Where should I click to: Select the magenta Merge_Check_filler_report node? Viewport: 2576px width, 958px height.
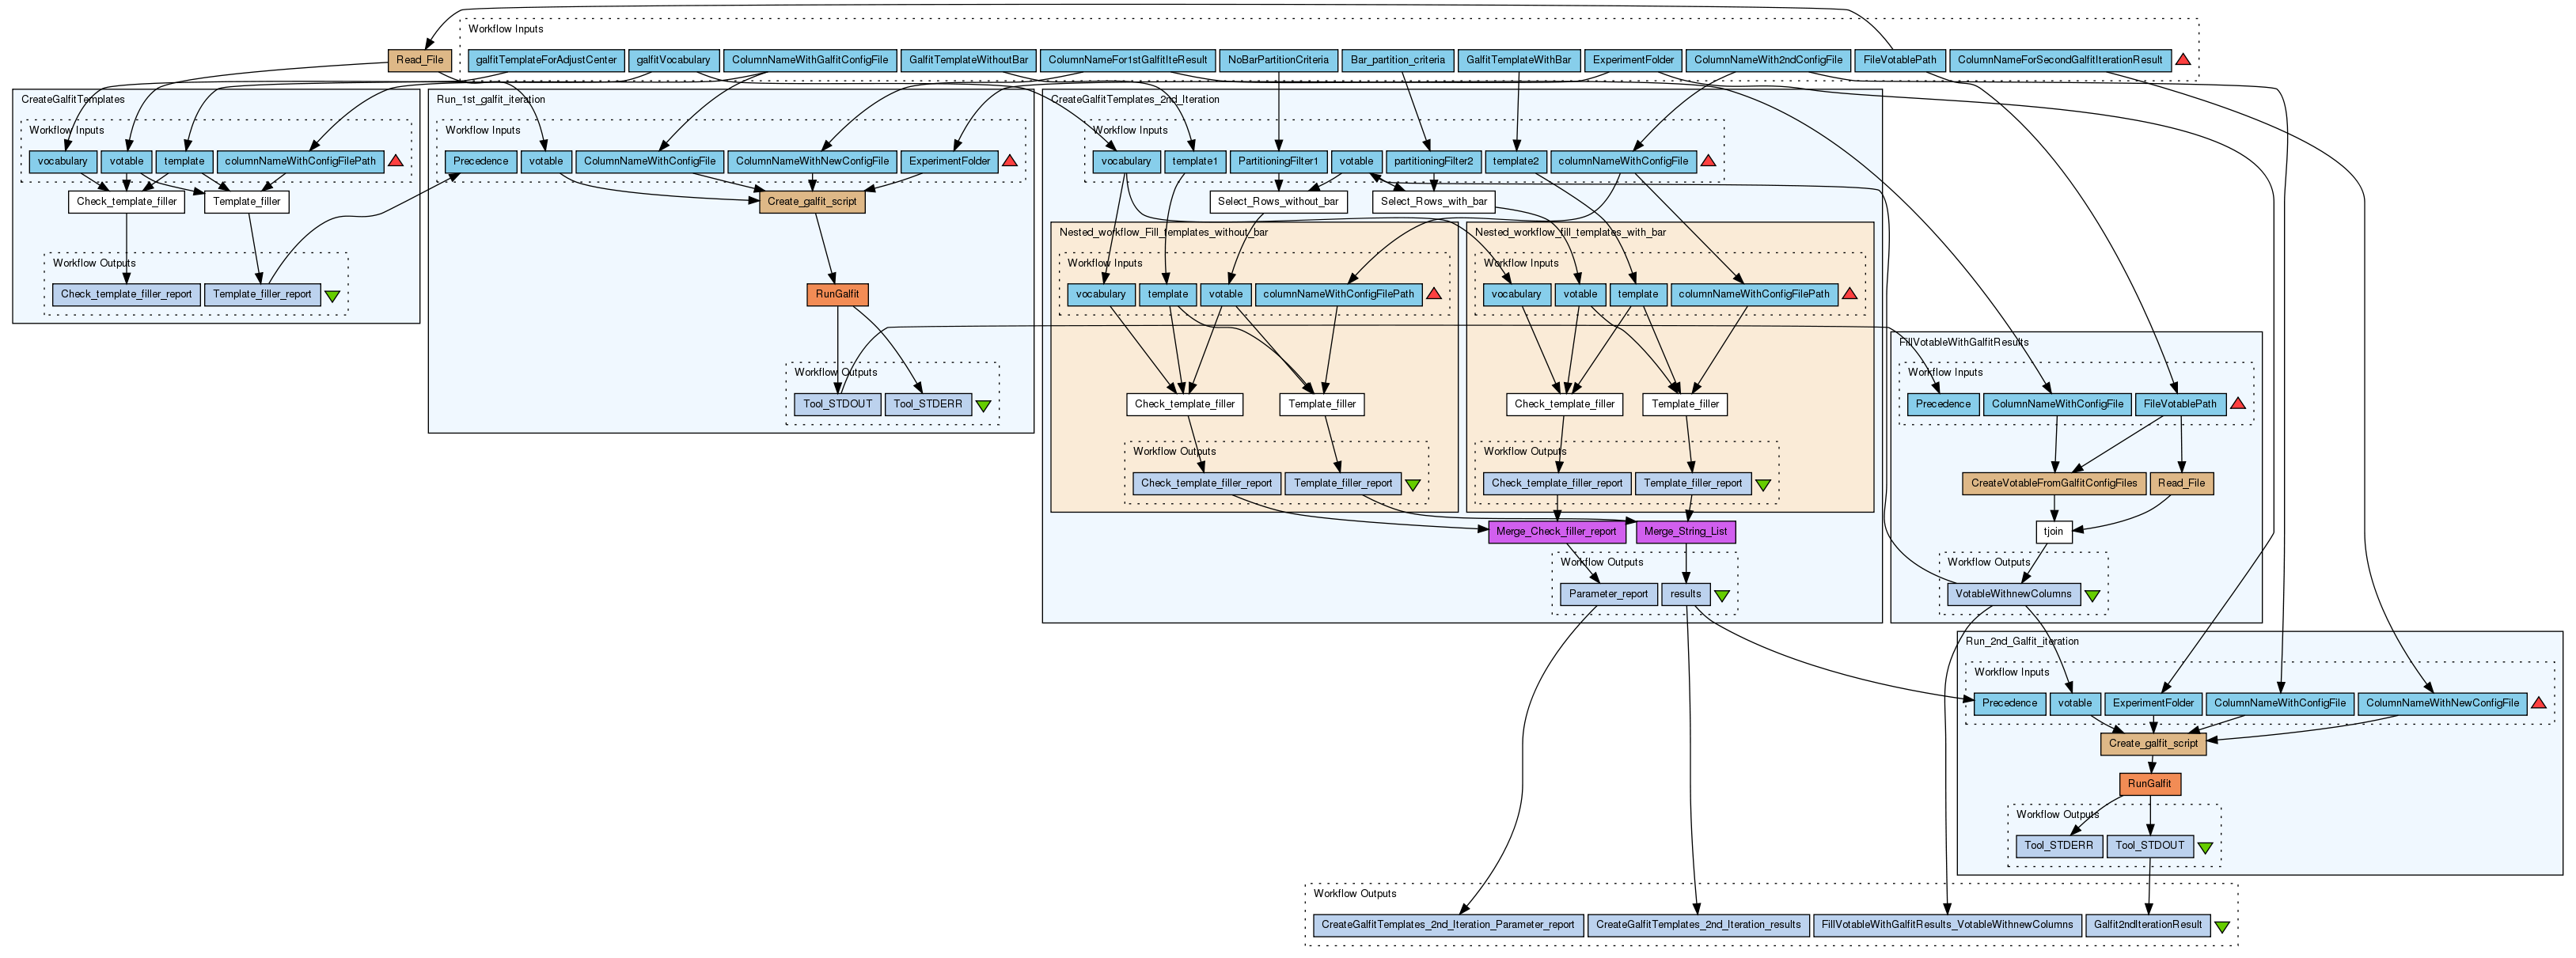[1556, 531]
